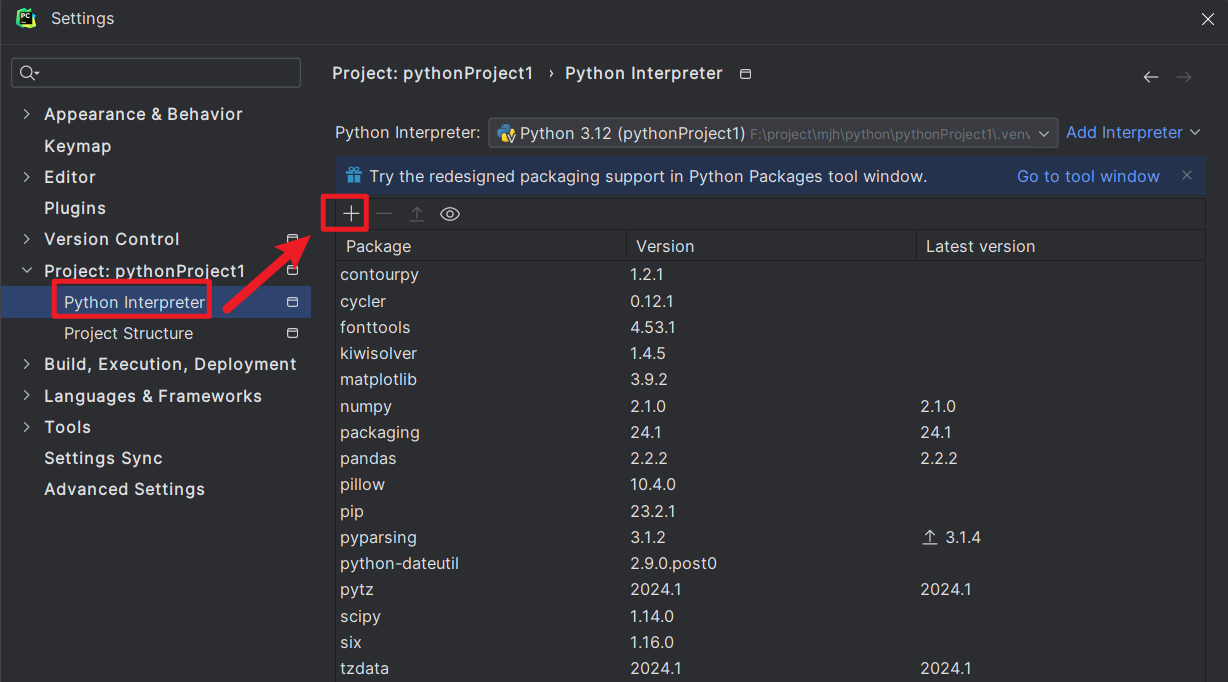The width and height of the screenshot is (1228, 682).
Task: Select the pip package row
Action: [x=770, y=511]
